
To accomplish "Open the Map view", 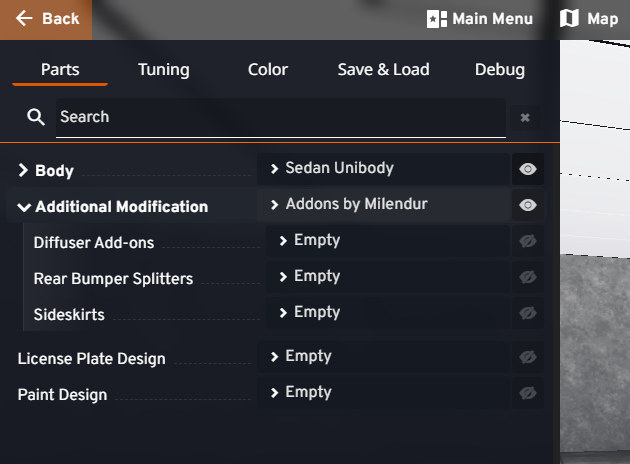I will click(x=589, y=19).
